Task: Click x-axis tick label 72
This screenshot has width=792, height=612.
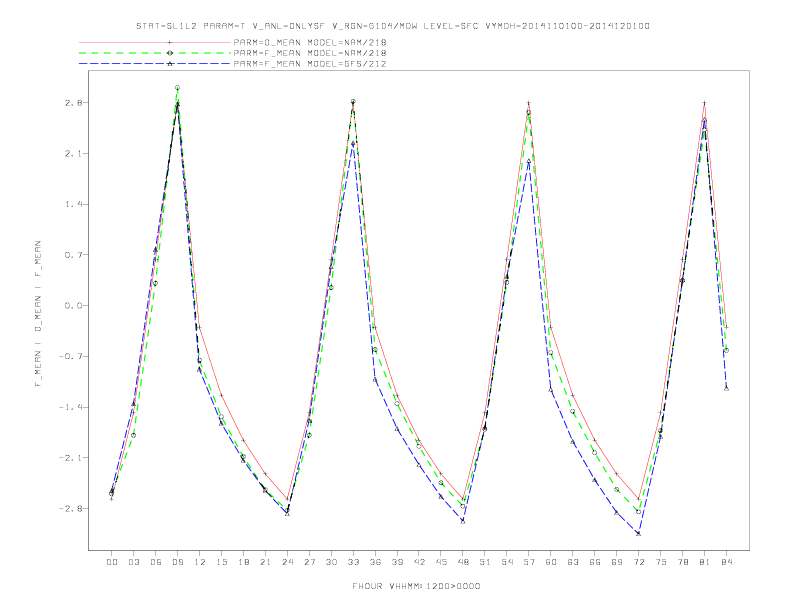Action: coord(639,562)
